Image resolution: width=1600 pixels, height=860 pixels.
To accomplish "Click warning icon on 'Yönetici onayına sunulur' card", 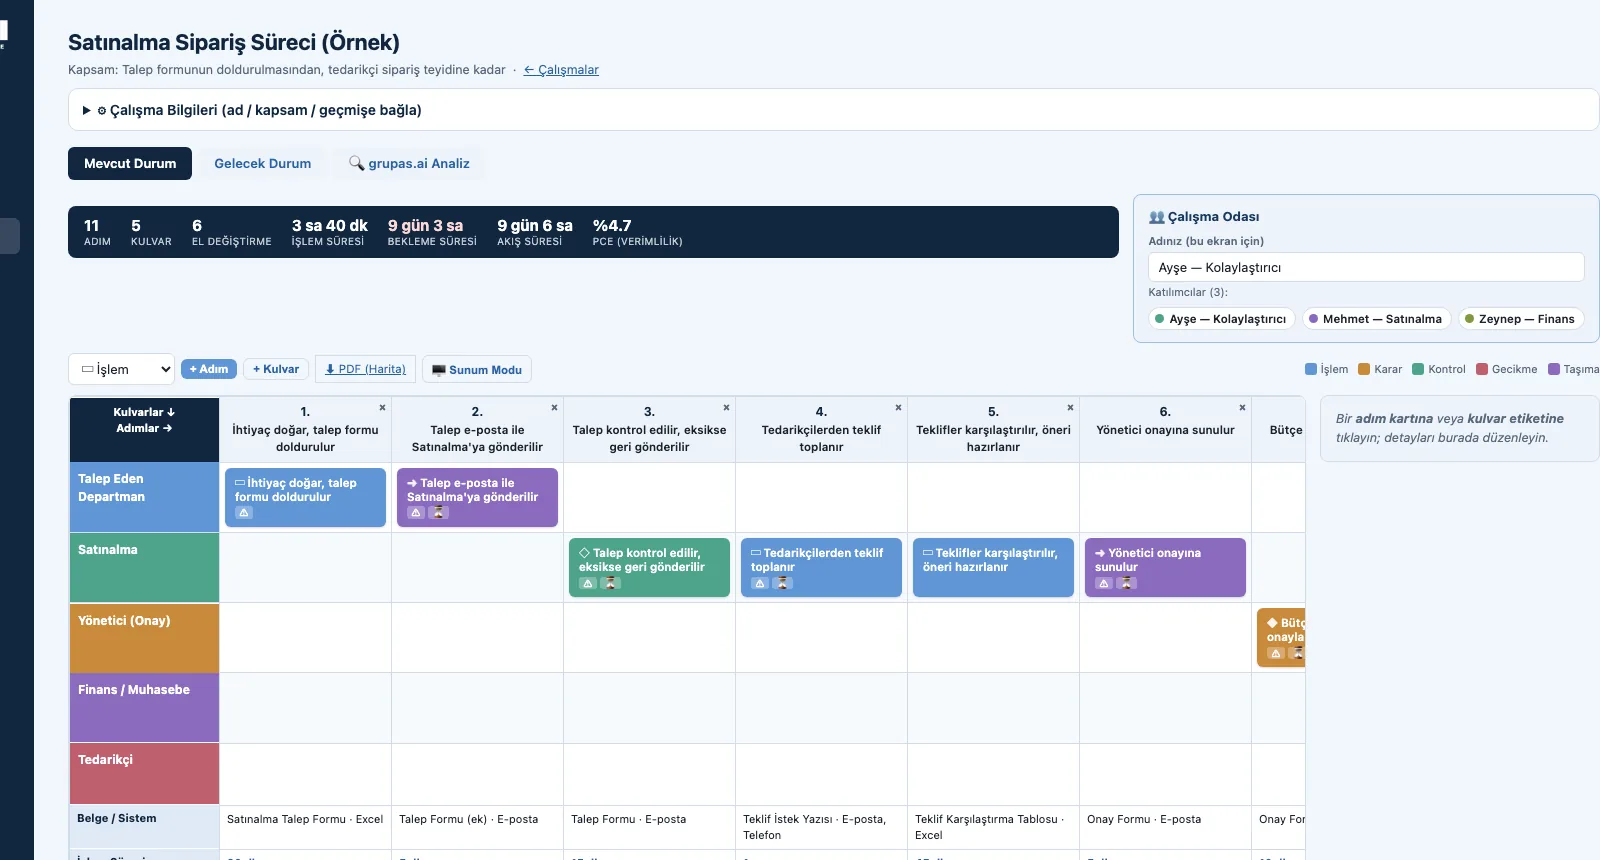I will pos(1104,583).
